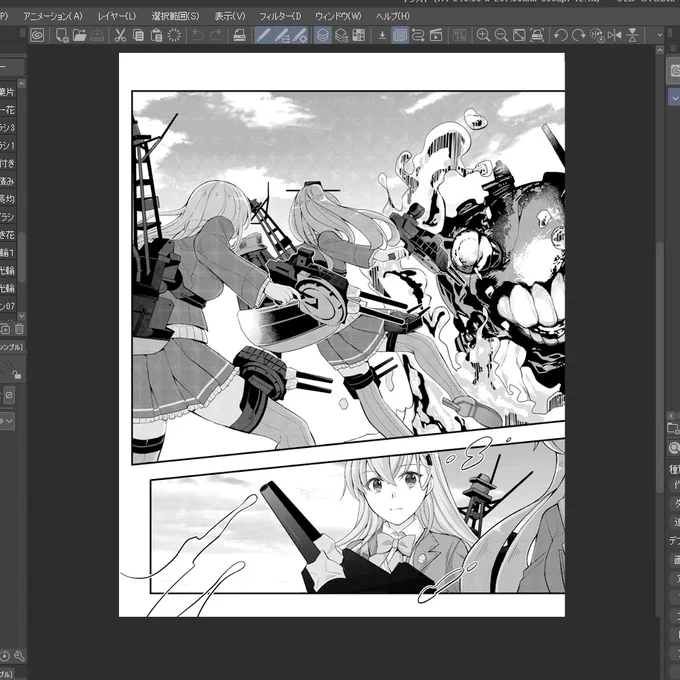The image size is (680, 680).
Task: Toggle Flip vertical icon
Action: tap(632, 35)
